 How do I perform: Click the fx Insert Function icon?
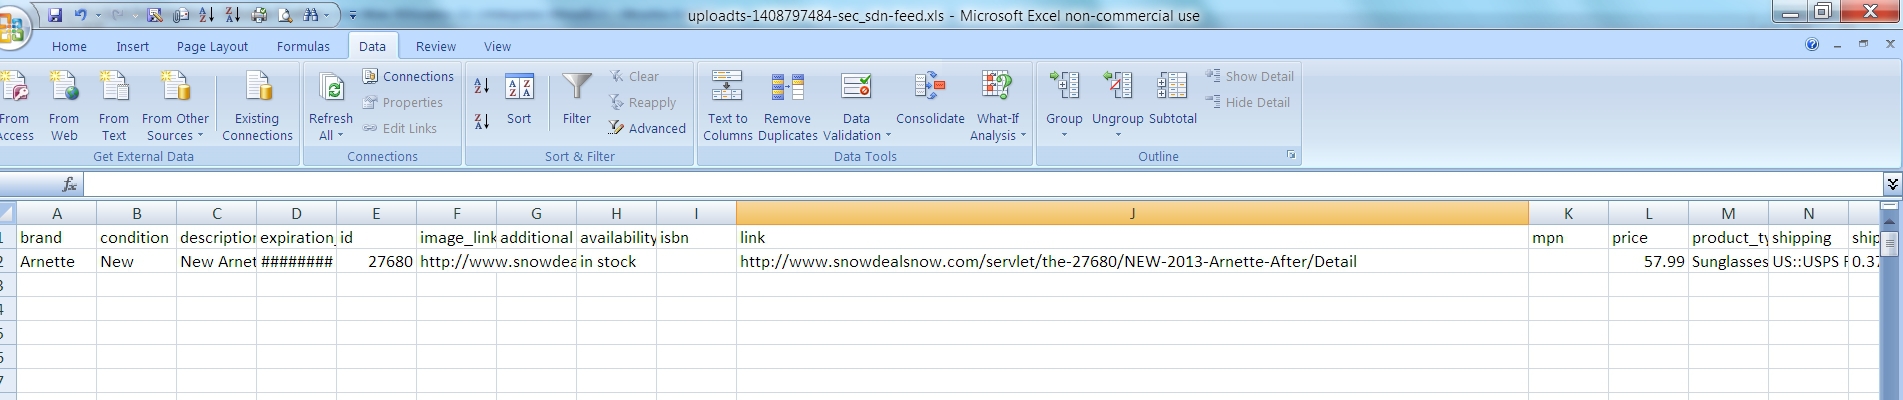point(69,184)
